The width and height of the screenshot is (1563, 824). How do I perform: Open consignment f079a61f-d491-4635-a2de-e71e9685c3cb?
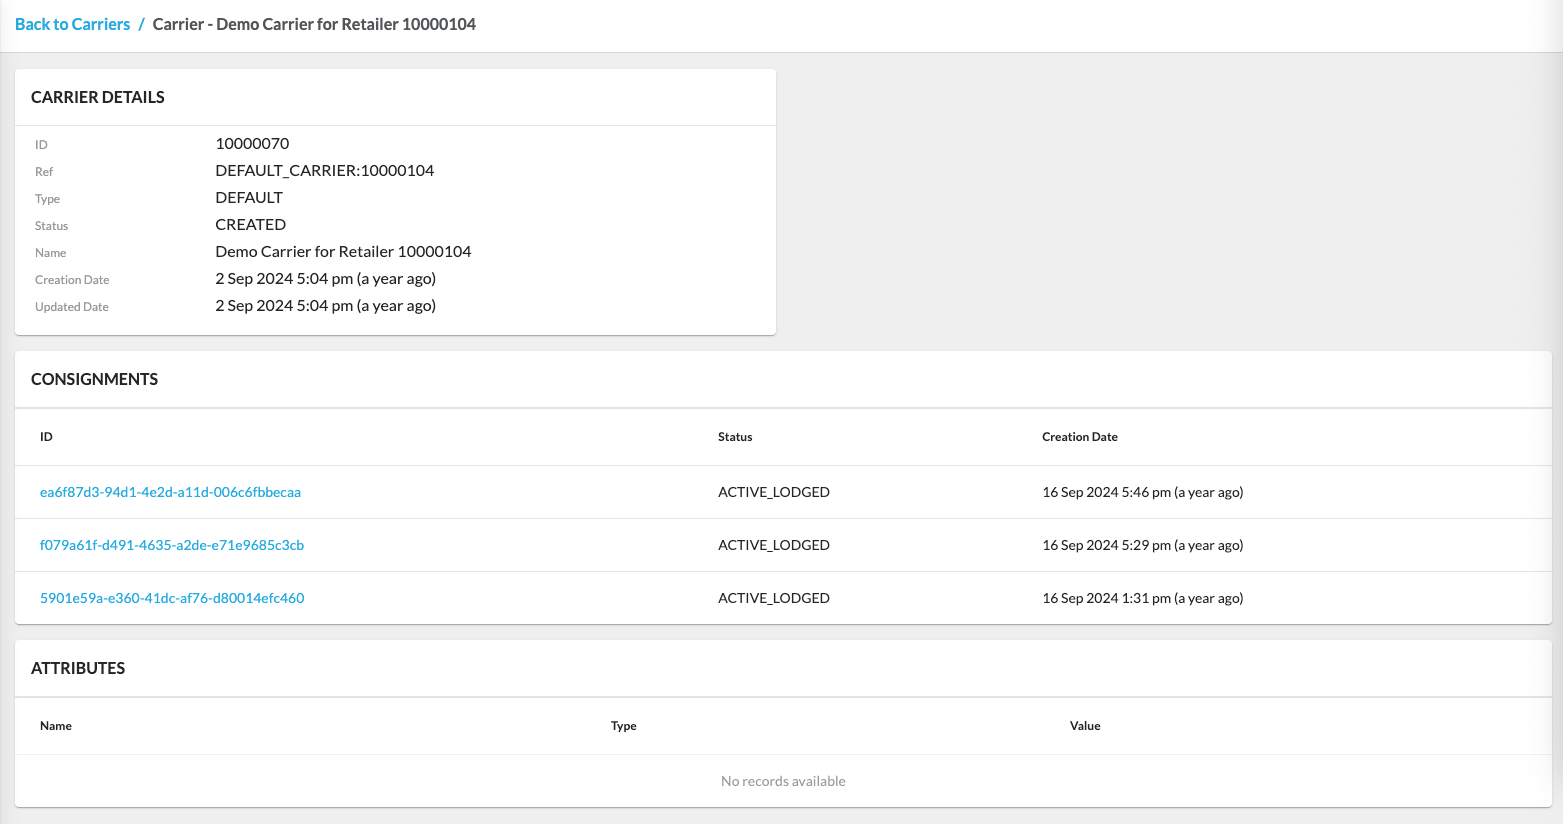point(172,545)
